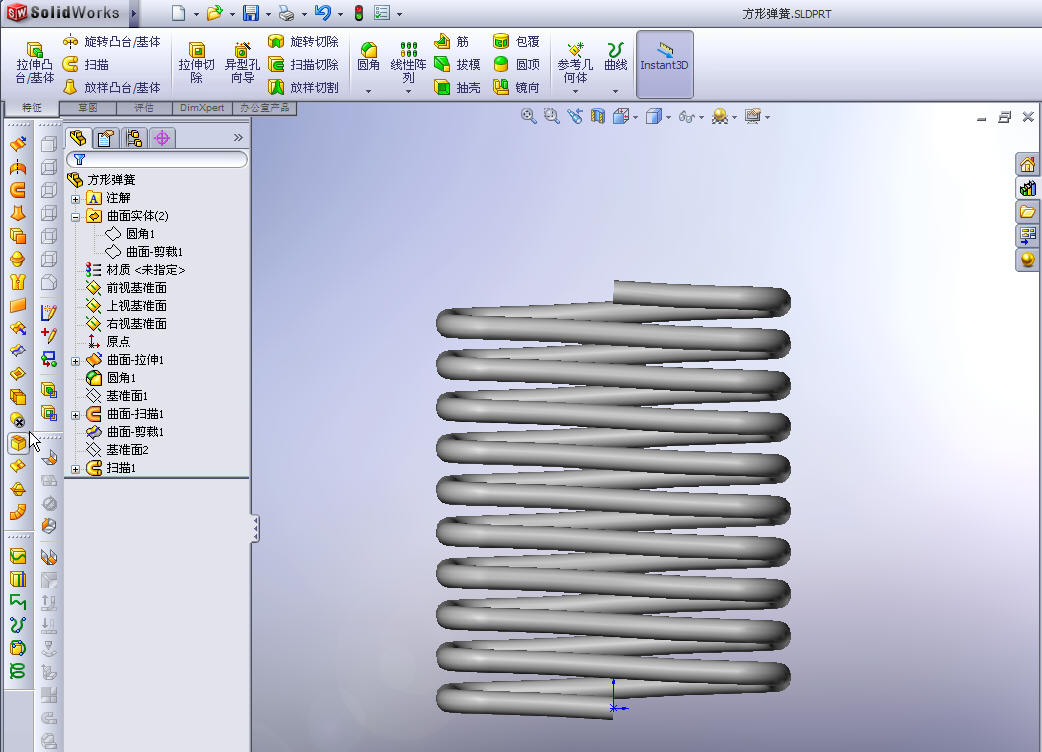
Task: Click the Save icon in the title bar
Action: pyautogui.click(x=251, y=13)
